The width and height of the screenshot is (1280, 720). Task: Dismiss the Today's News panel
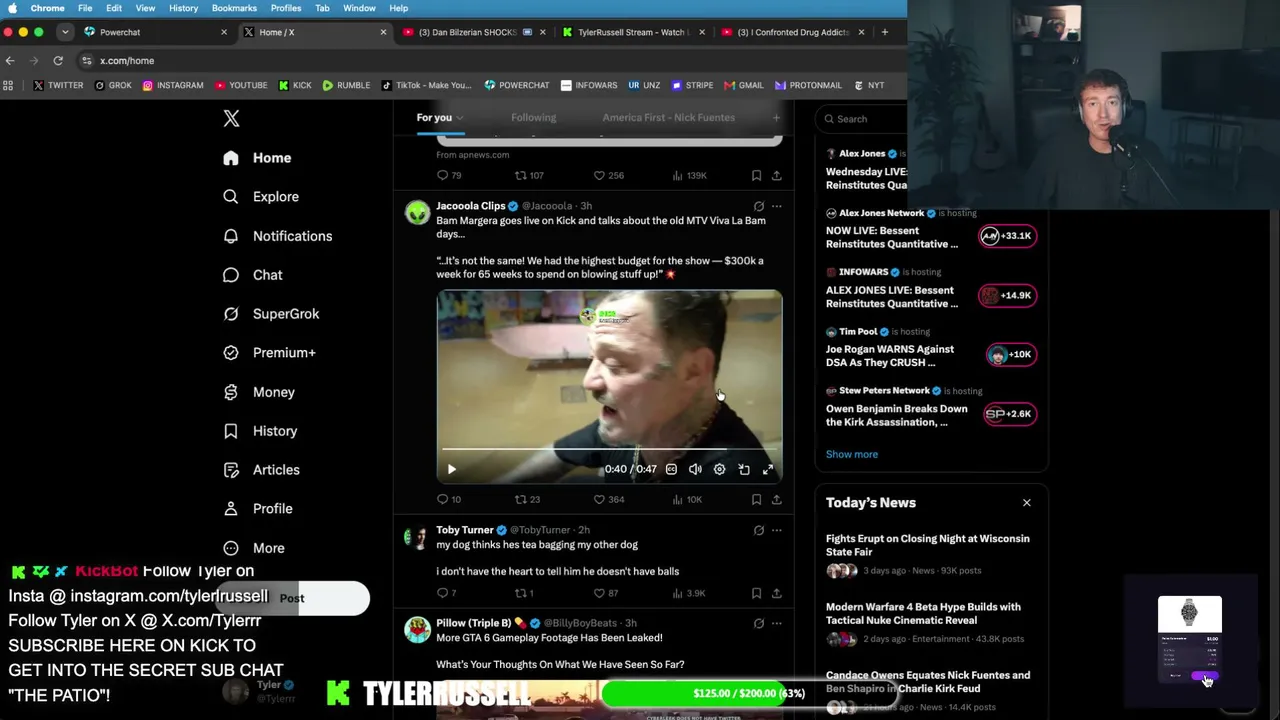[1026, 503]
